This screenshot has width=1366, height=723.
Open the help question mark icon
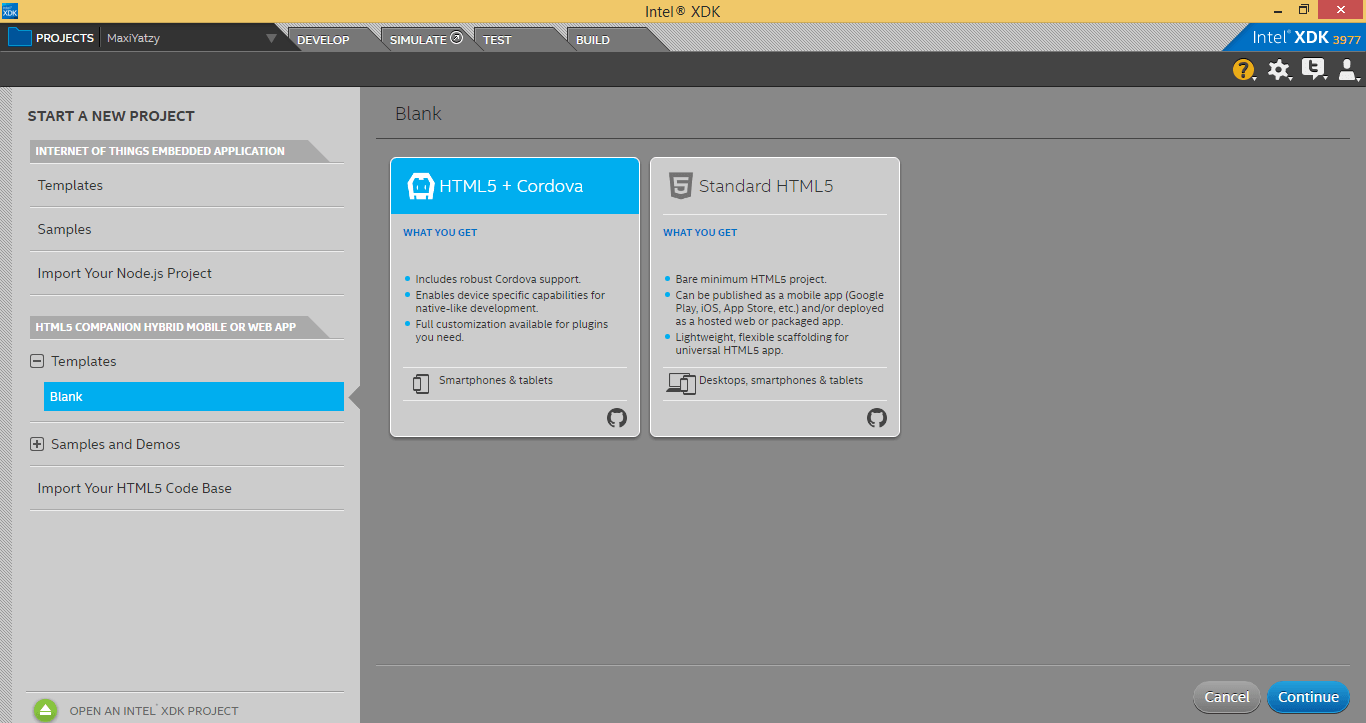click(x=1243, y=70)
